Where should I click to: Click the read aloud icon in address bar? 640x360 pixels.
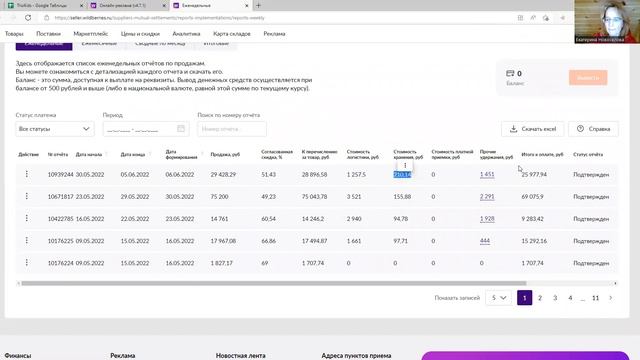pos(533,18)
